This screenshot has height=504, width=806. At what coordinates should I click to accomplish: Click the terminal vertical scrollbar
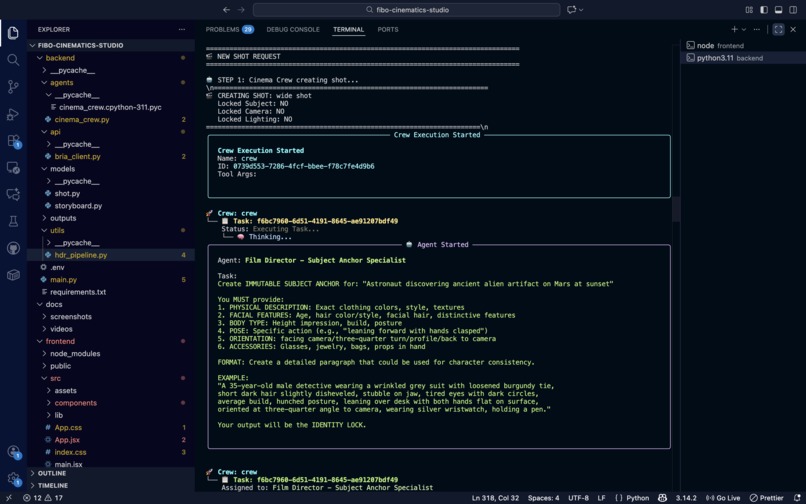coord(676,208)
